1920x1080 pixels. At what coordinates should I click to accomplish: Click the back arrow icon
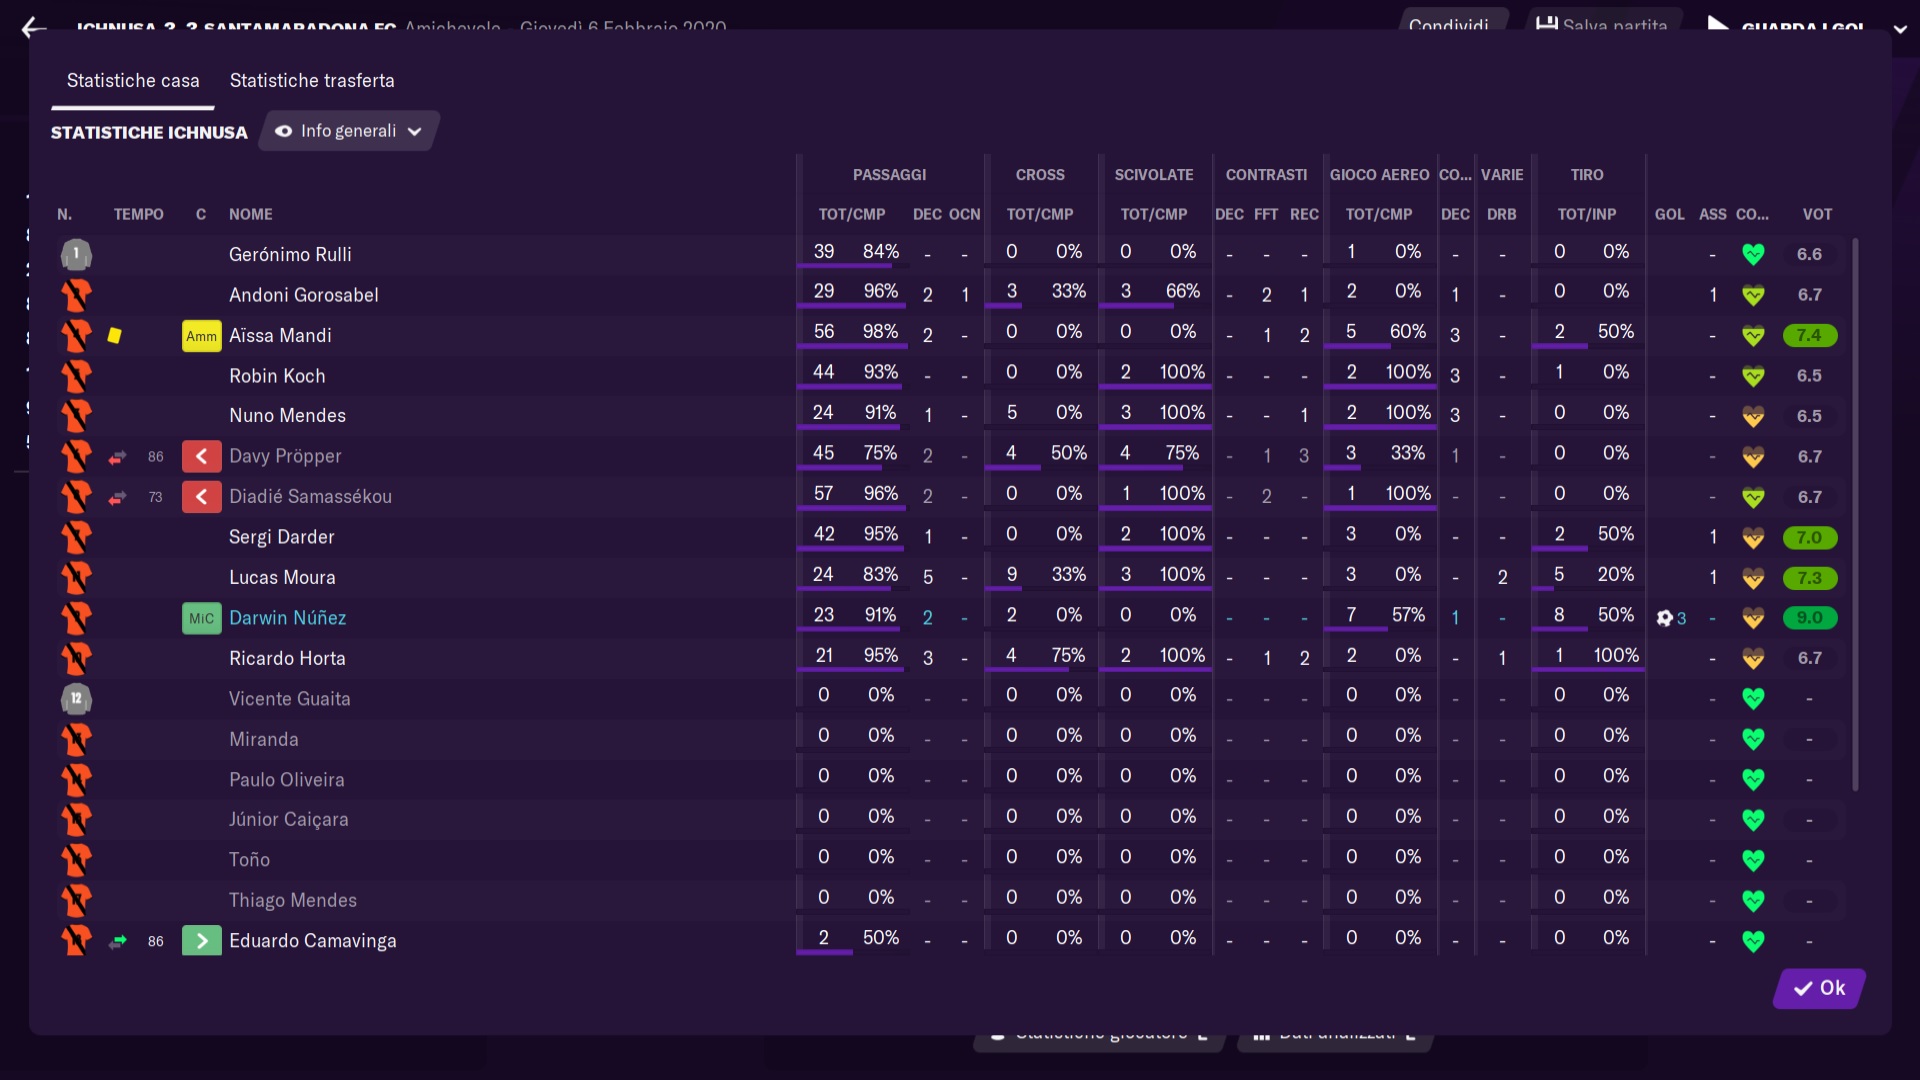[x=34, y=27]
